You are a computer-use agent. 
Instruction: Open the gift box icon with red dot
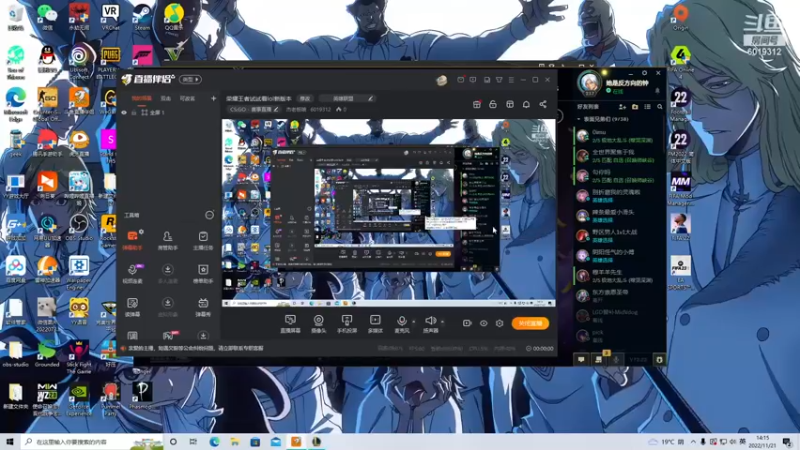(477, 104)
